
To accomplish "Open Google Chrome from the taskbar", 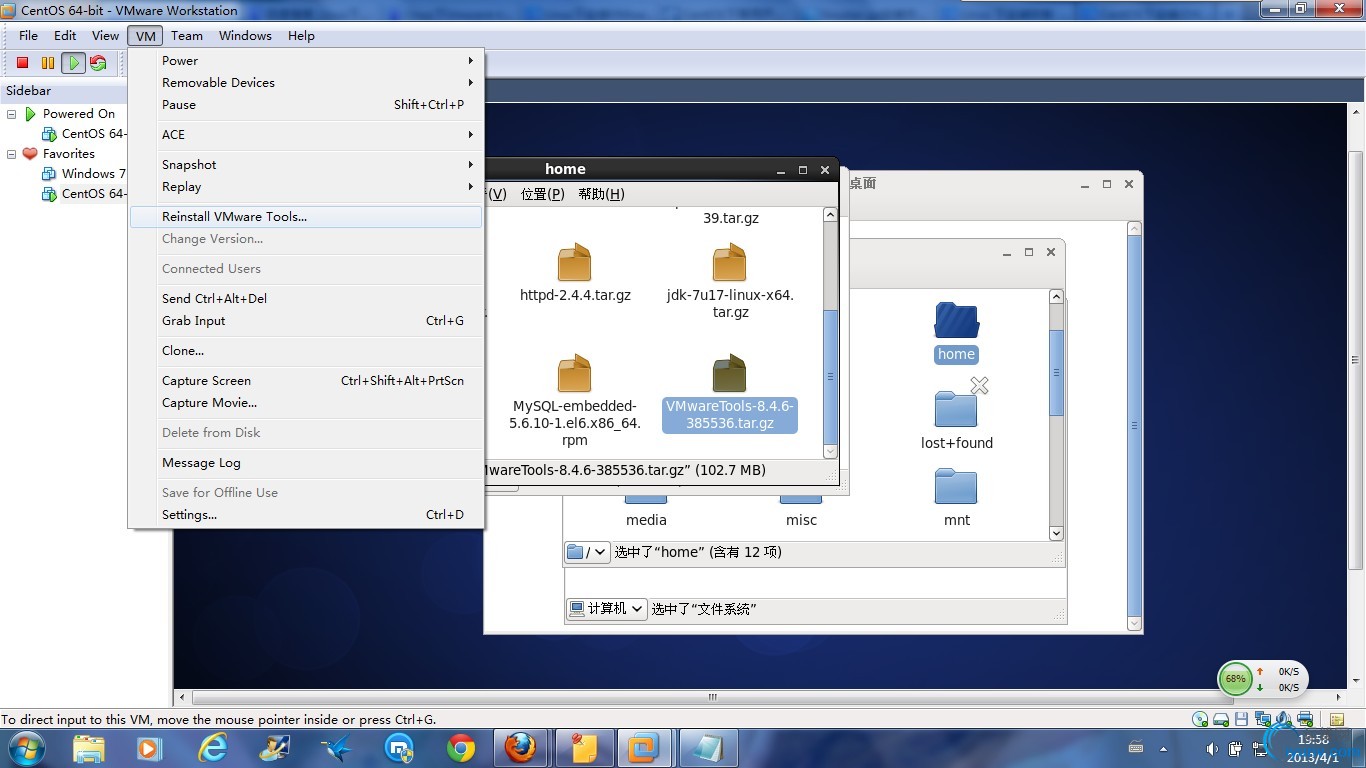I will (461, 747).
